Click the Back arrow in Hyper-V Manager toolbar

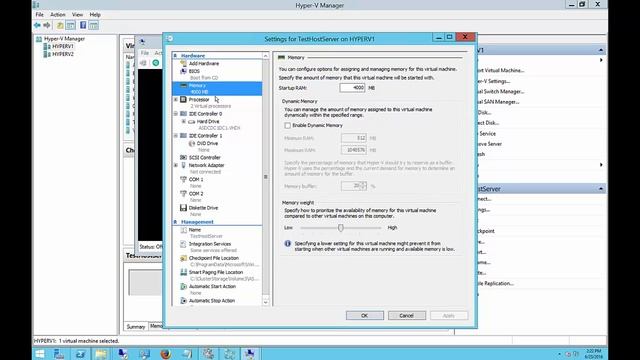tap(37, 25)
